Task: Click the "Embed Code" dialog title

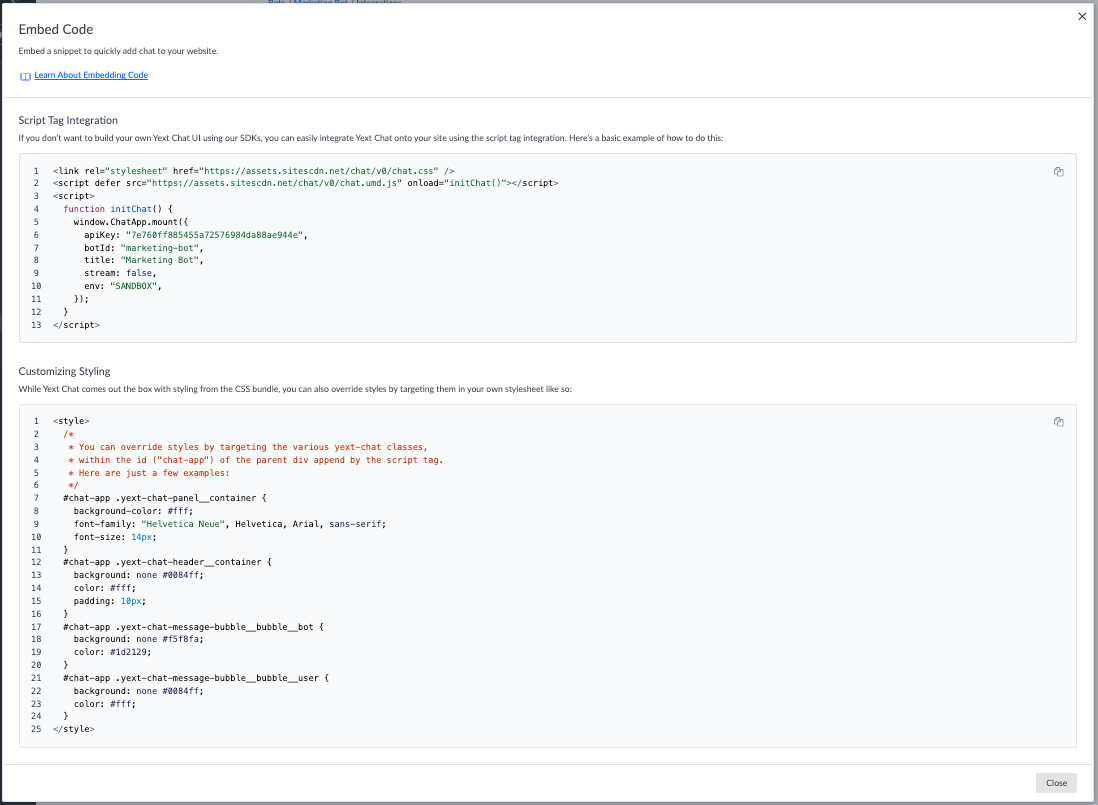Action: click(56, 29)
